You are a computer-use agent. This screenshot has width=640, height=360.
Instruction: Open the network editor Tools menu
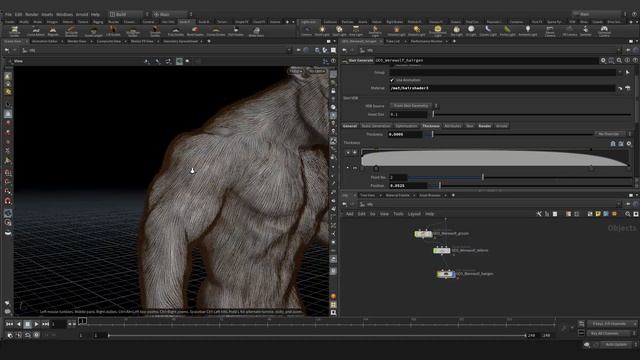398,214
